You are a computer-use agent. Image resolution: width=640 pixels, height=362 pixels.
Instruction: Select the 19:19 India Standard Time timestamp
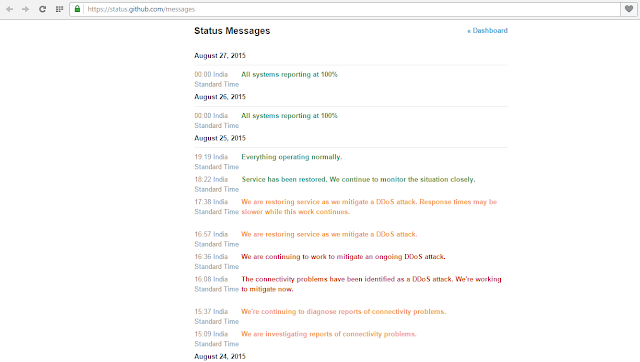point(216,162)
